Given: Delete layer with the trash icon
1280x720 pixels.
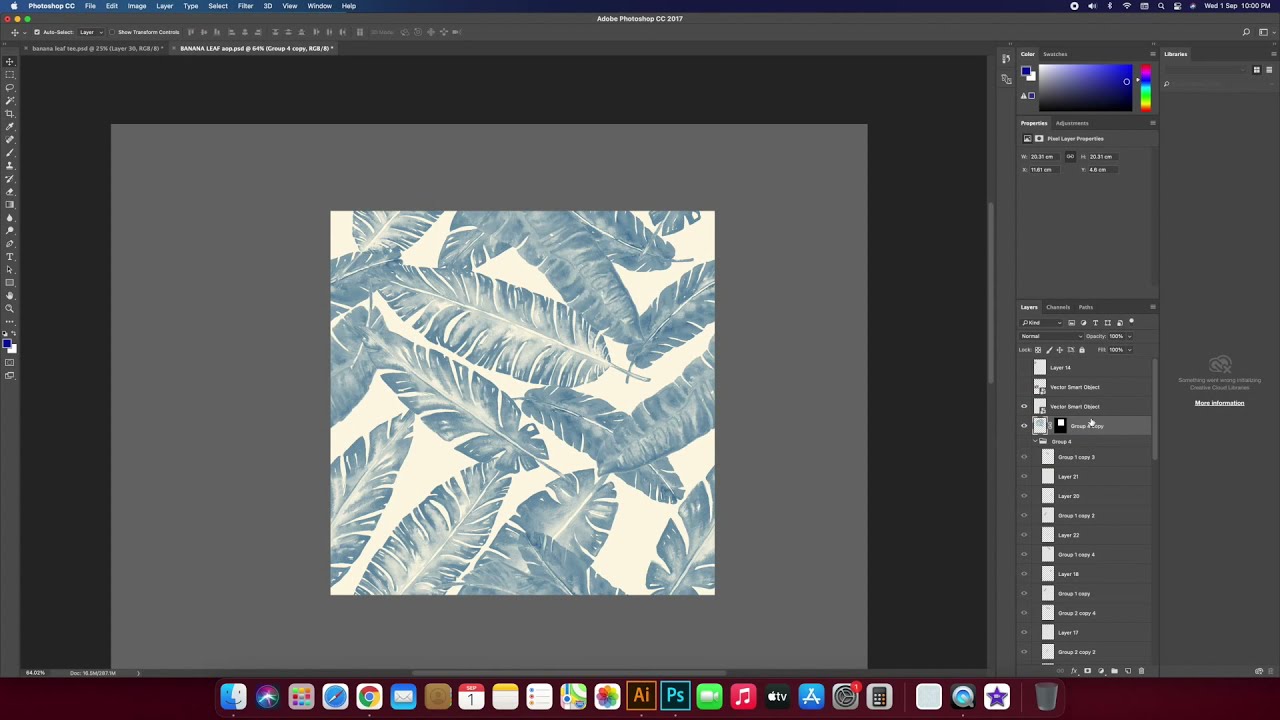Looking at the screenshot, I should pos(1141,671).
